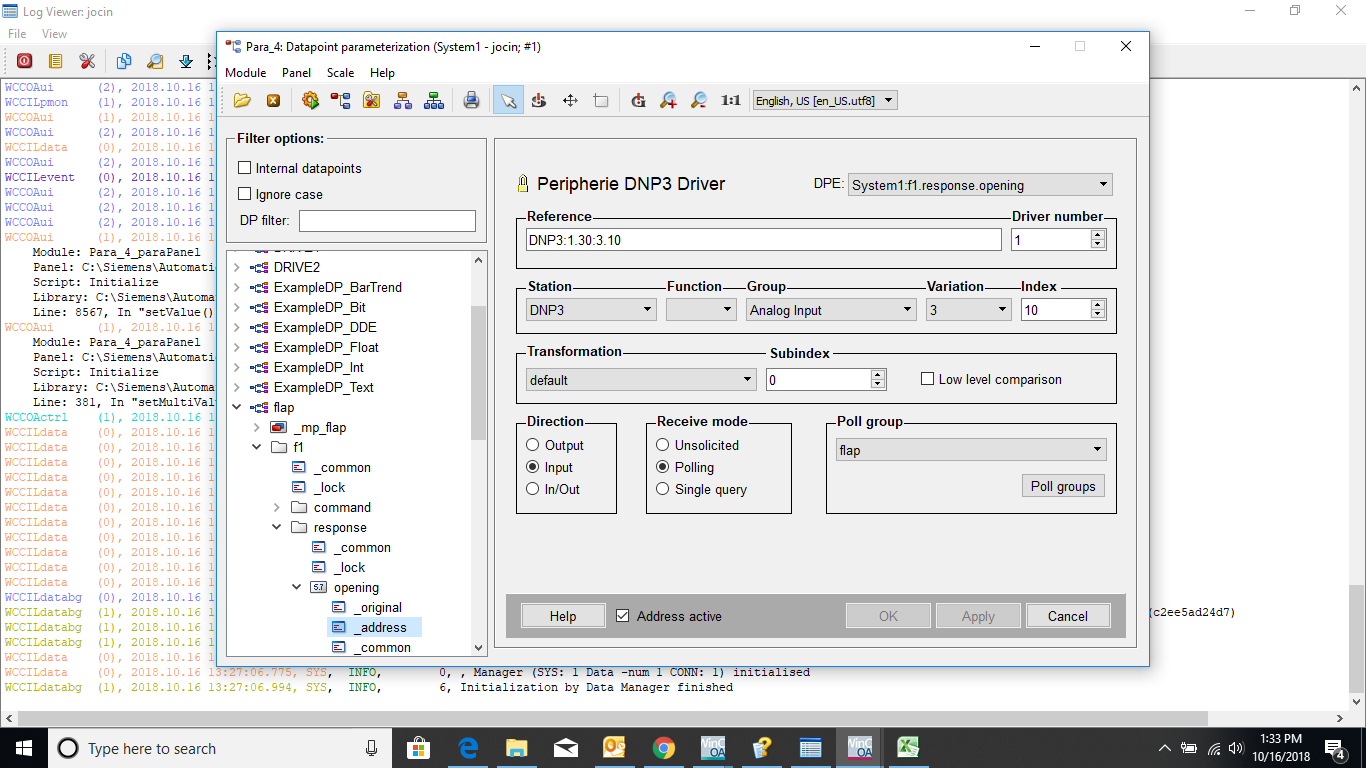Viewport: 1366px width, 768px height.
Task: Click the copy icon in Log Viewer toolbar
Action: click(123, 61)
